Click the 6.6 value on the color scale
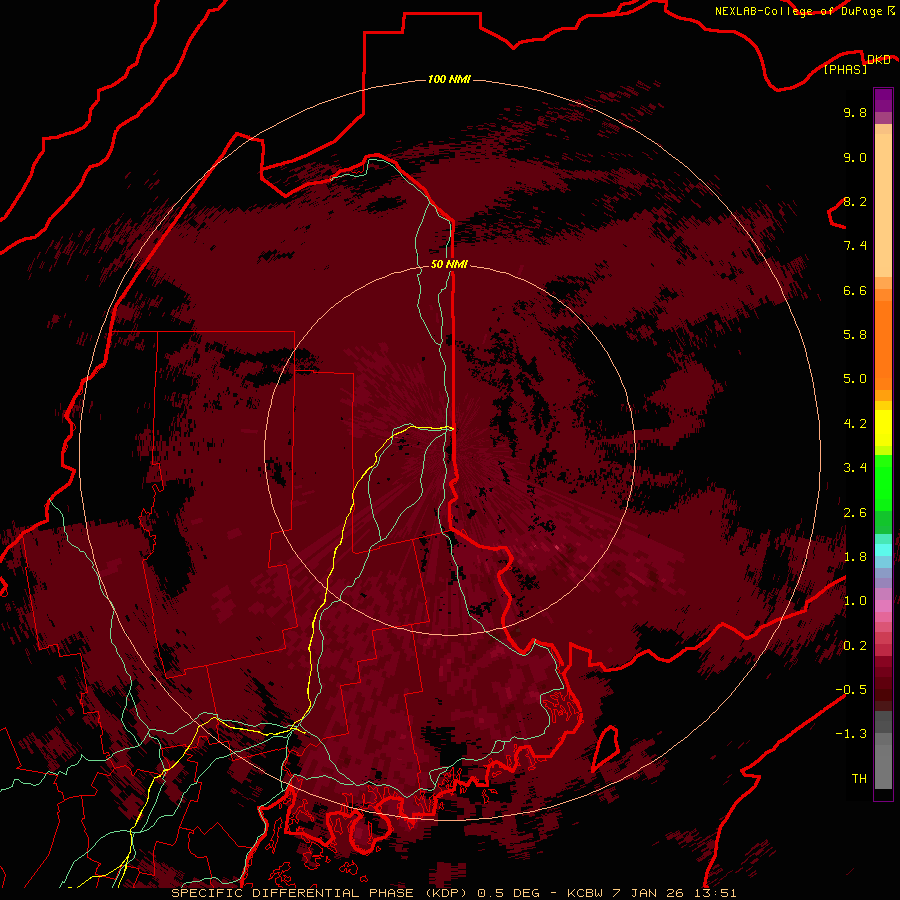The width and height of the screenshot is (900, 900). click(x=855, y=290)
